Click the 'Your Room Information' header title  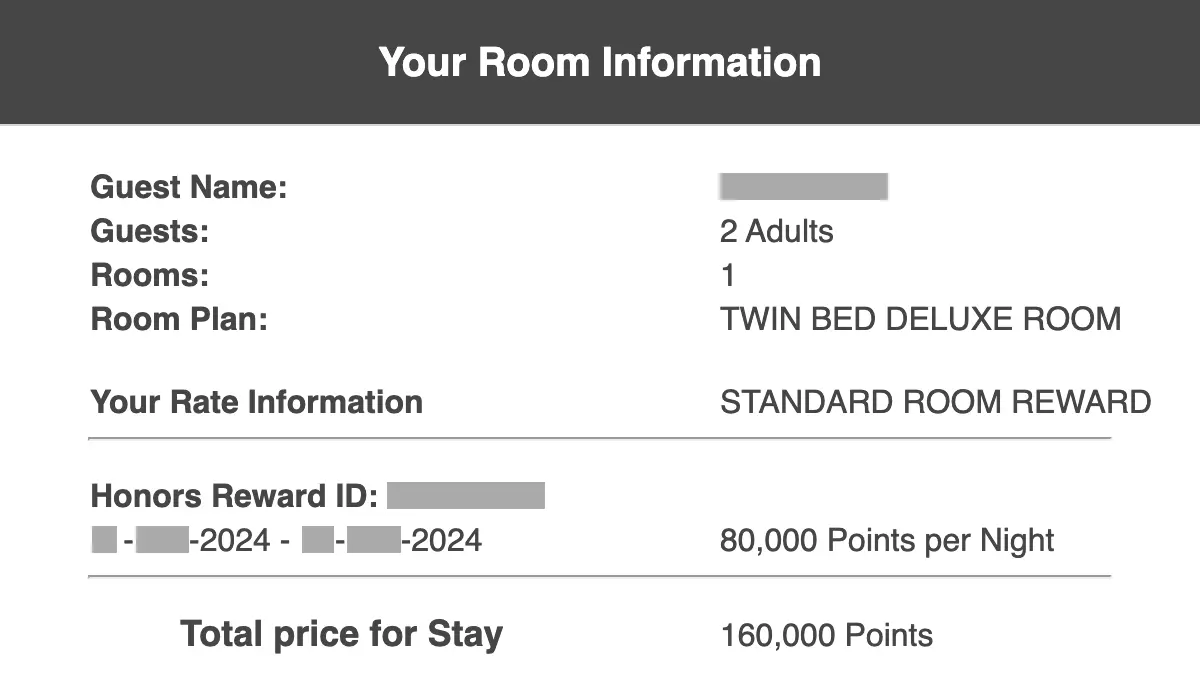pos(600,62)
